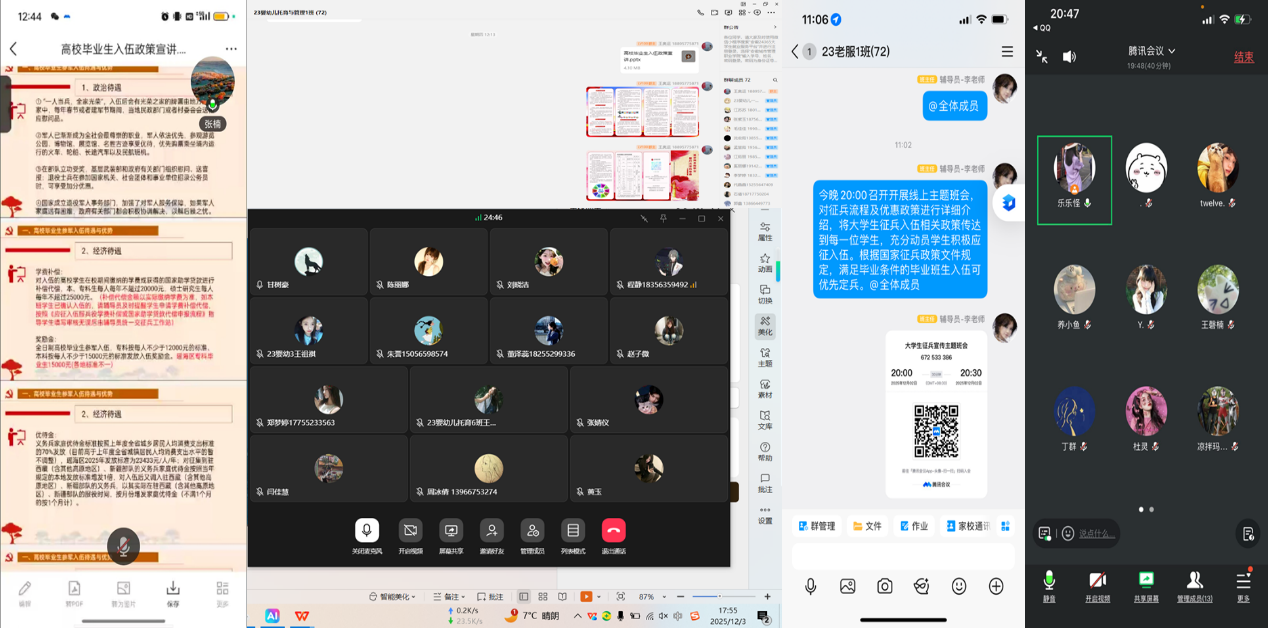Select the homework tab in the QQ chat shortcuts

coord(912,526)
